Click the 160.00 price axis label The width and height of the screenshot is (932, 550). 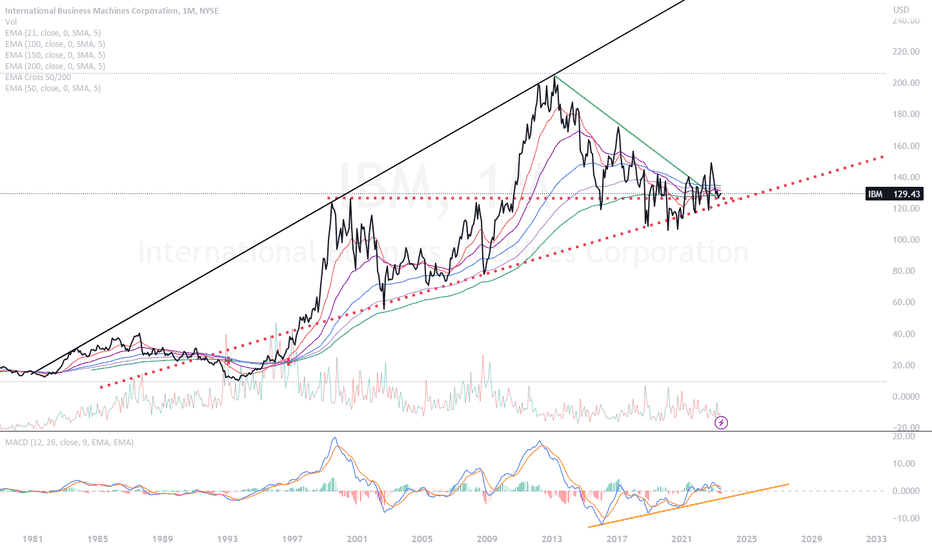coord(906,146)
